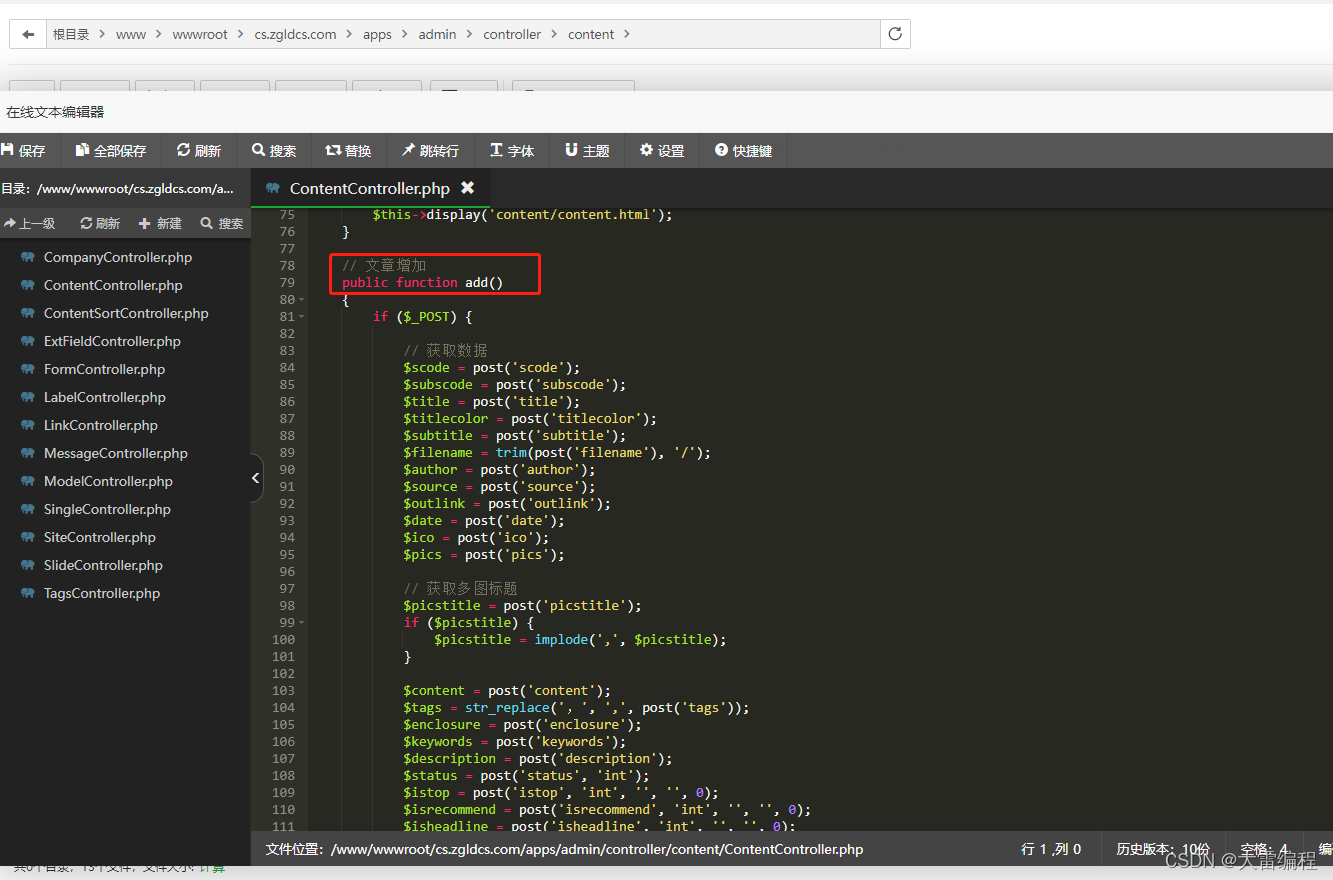Place cursor on the public function add() line
This screenshot has height=880, width=1333.
click(x=422, y=283)
